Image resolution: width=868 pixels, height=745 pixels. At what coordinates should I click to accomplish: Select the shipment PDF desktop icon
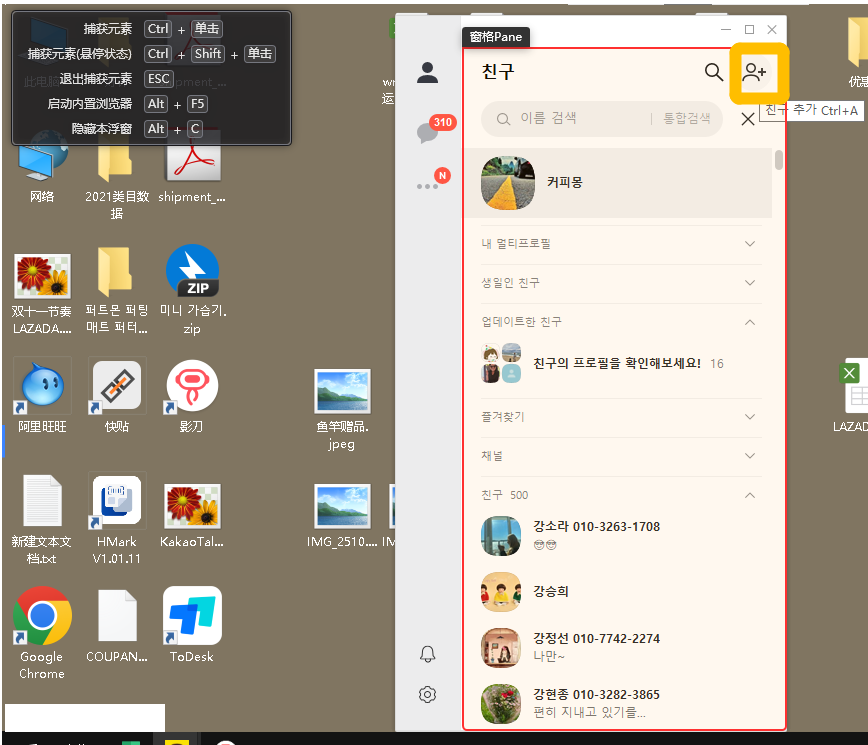(192, 172)
